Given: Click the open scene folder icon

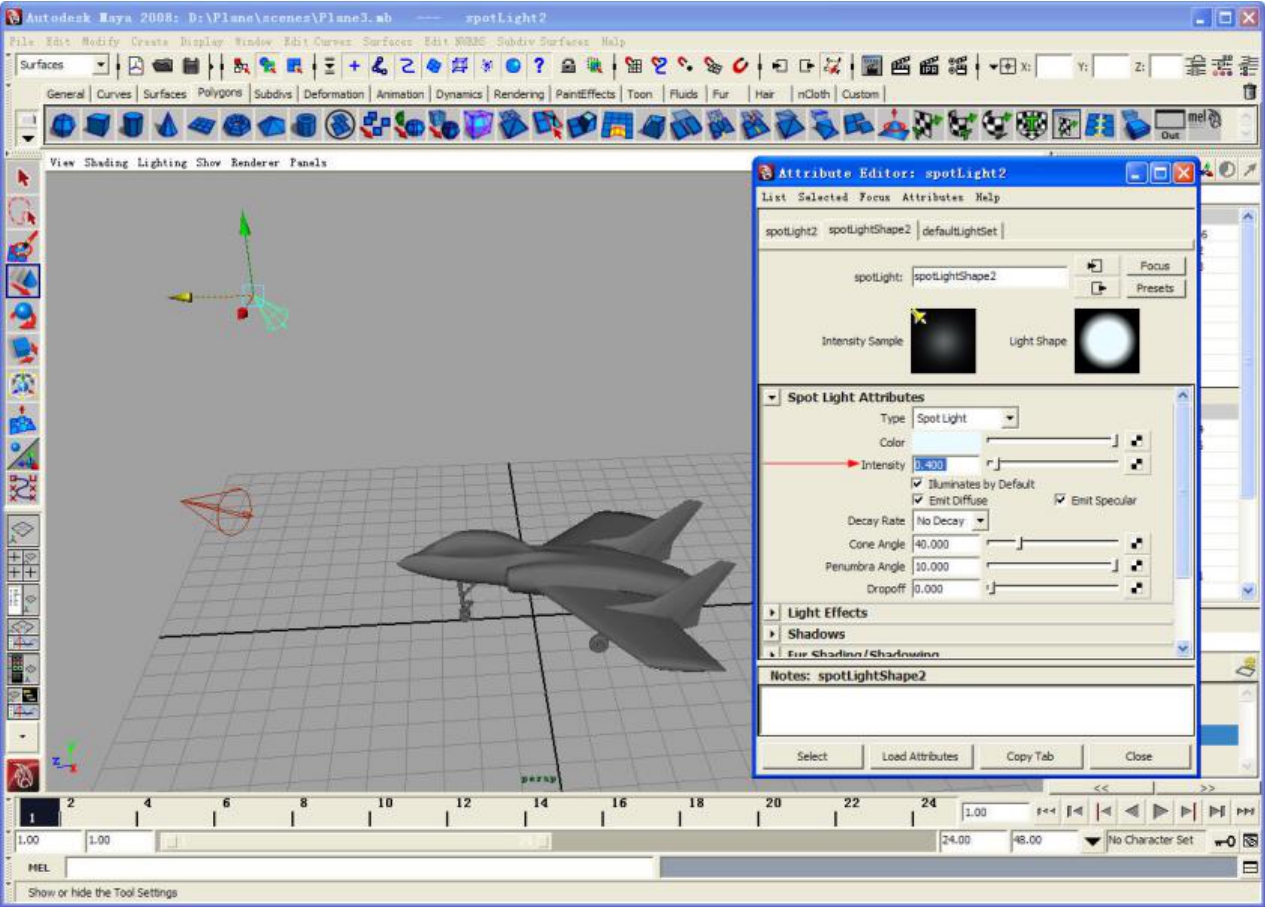Looking at the screenshot, I should (x=162, y=66).
